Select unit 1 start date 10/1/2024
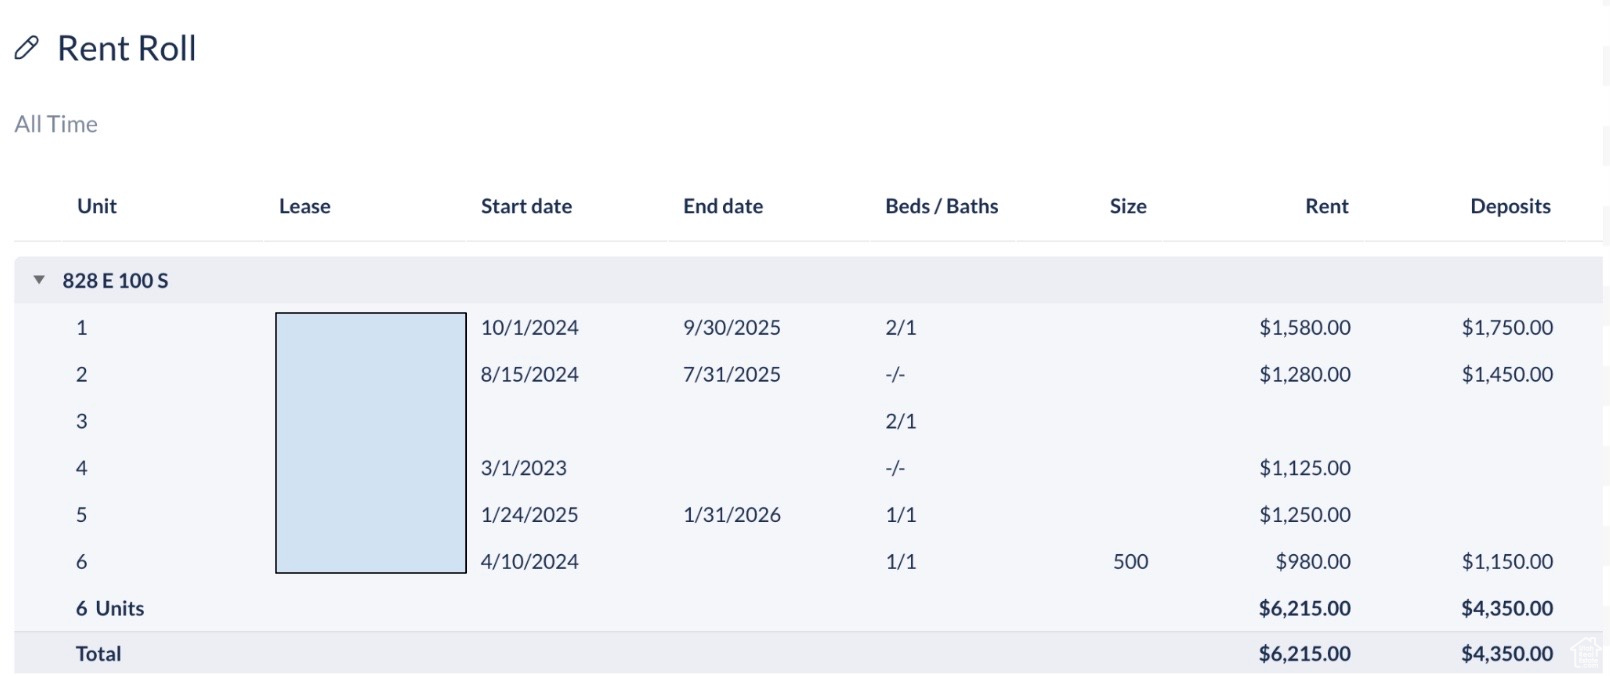Image resolution: width=1610 pixels, height=676 pixels. [530, 328]
